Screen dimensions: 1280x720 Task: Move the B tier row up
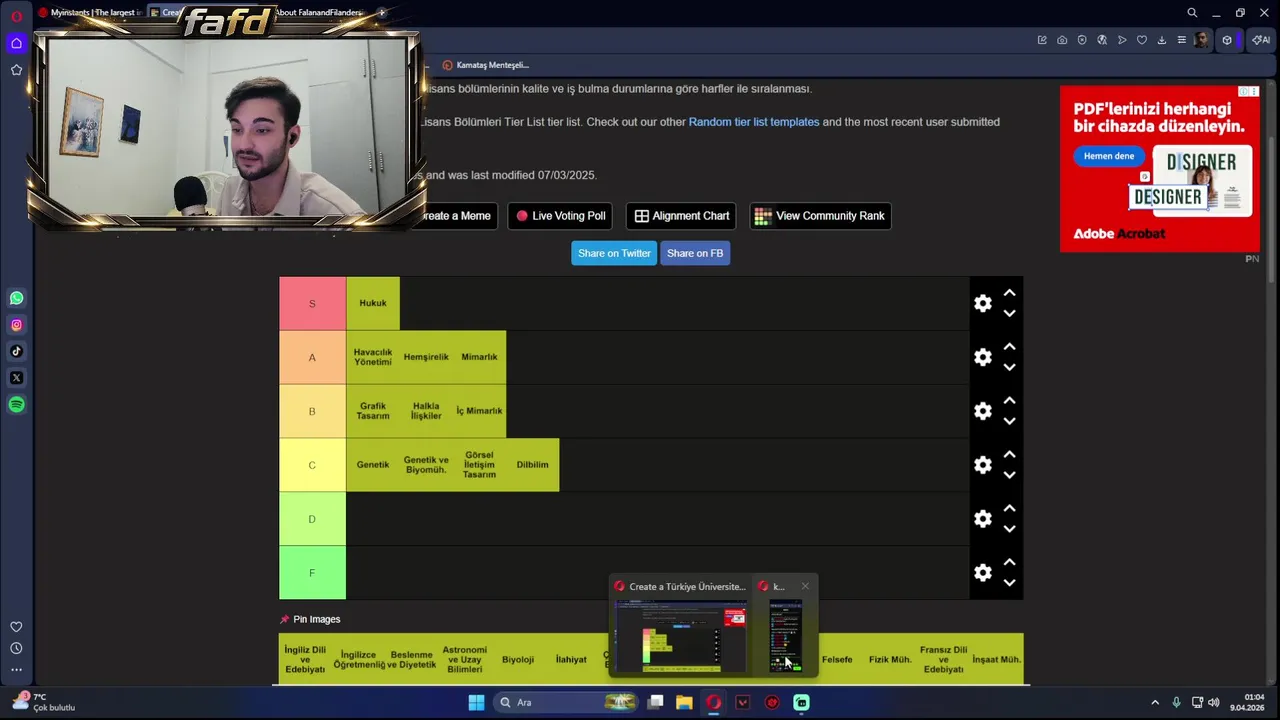[x=1009, y=401]
